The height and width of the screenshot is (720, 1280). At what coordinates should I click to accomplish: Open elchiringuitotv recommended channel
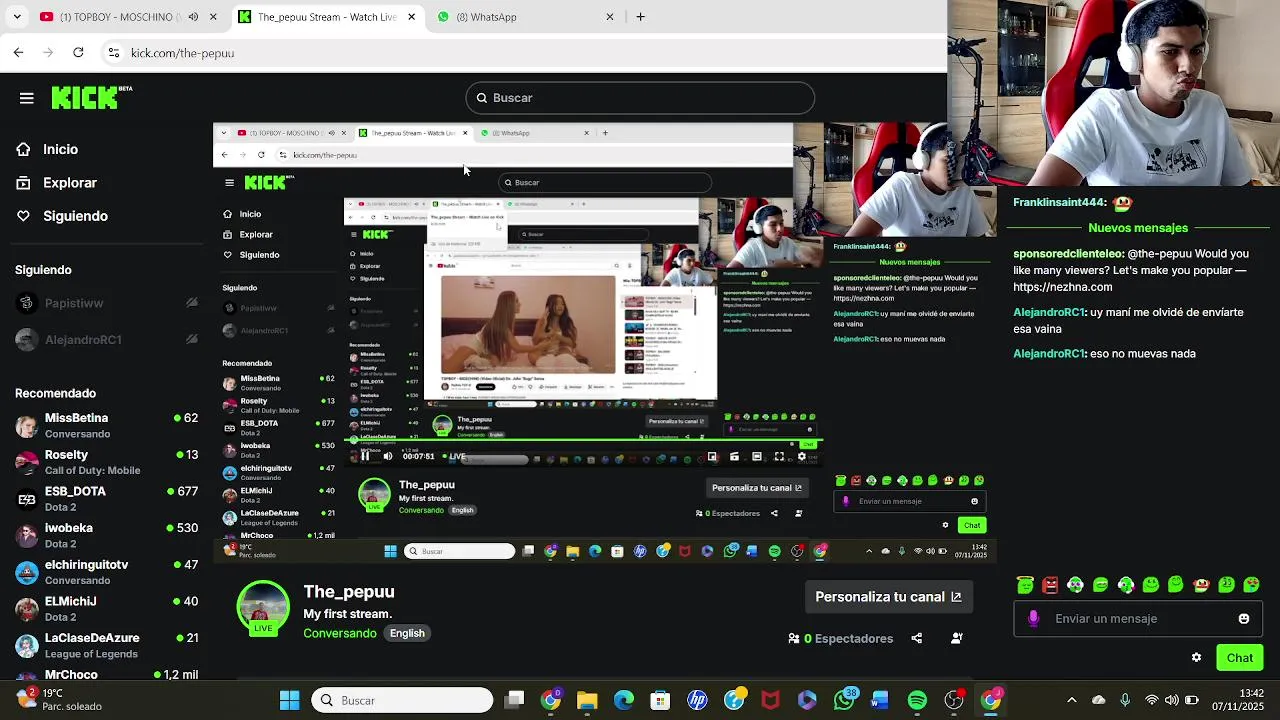point(106,572)
